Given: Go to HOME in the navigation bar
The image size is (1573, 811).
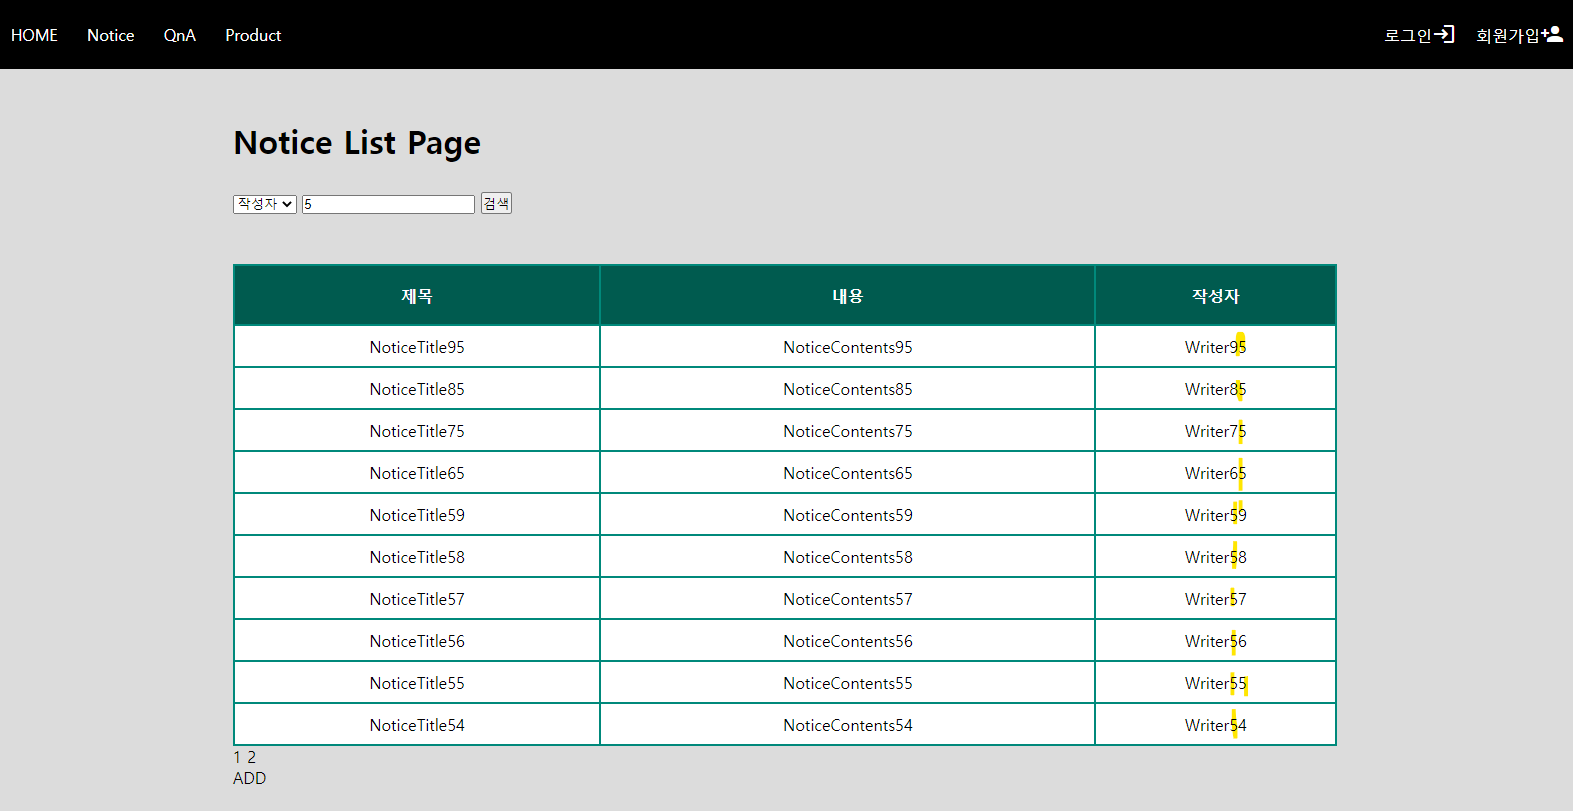Looking at the screenshot, I should click(34, 35).
